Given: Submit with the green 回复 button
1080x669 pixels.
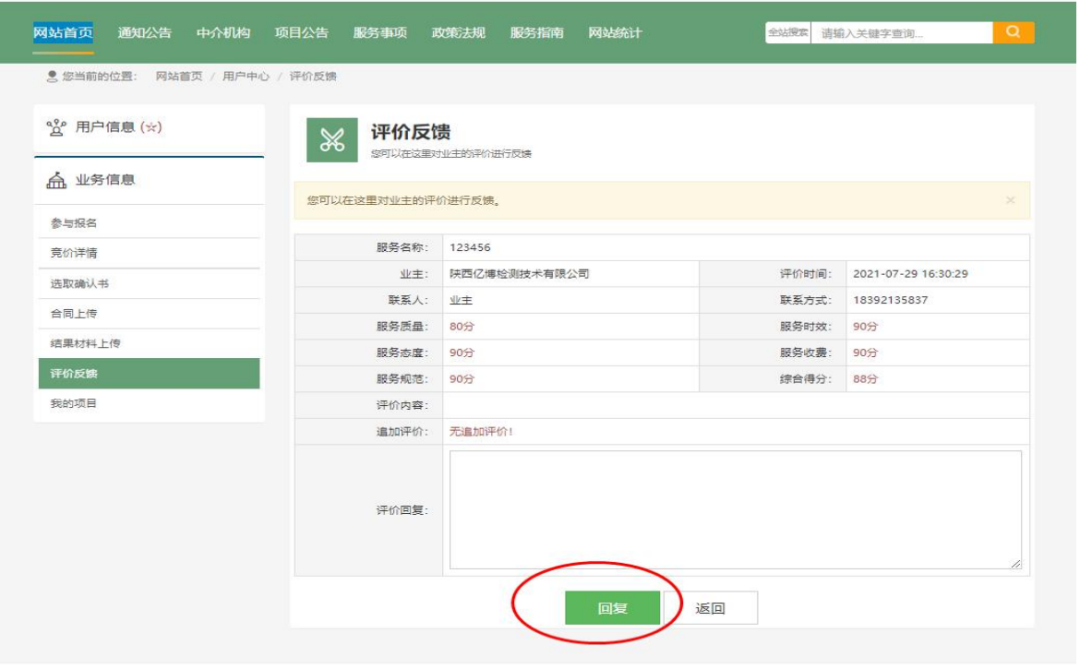Looking at the screenshot, I should pyautogui.click(x=612, y=608).
